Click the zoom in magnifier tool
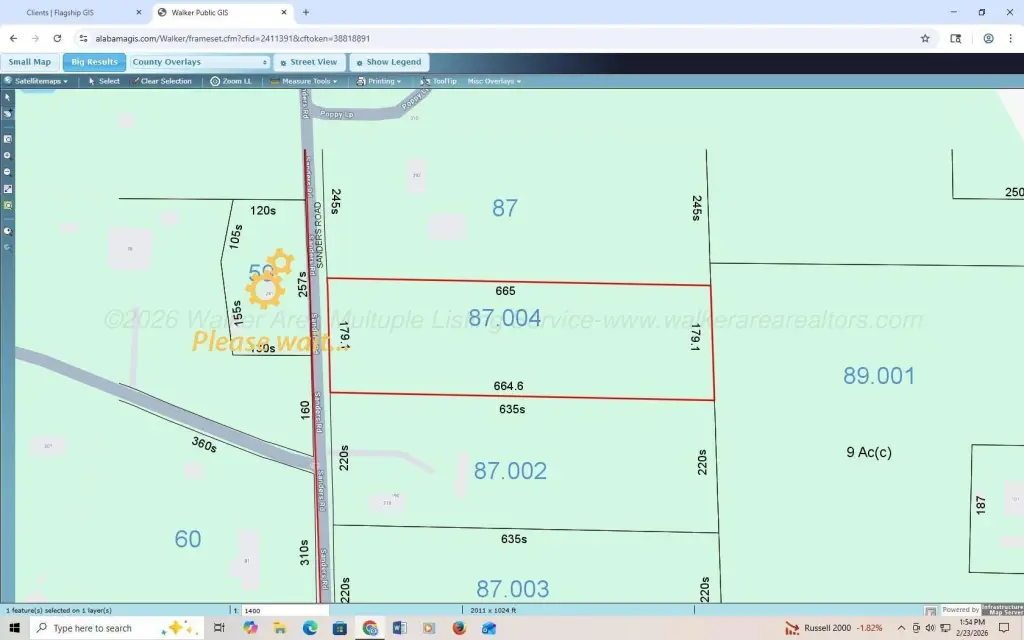1024x640 pixels. [x=8, y=155]
